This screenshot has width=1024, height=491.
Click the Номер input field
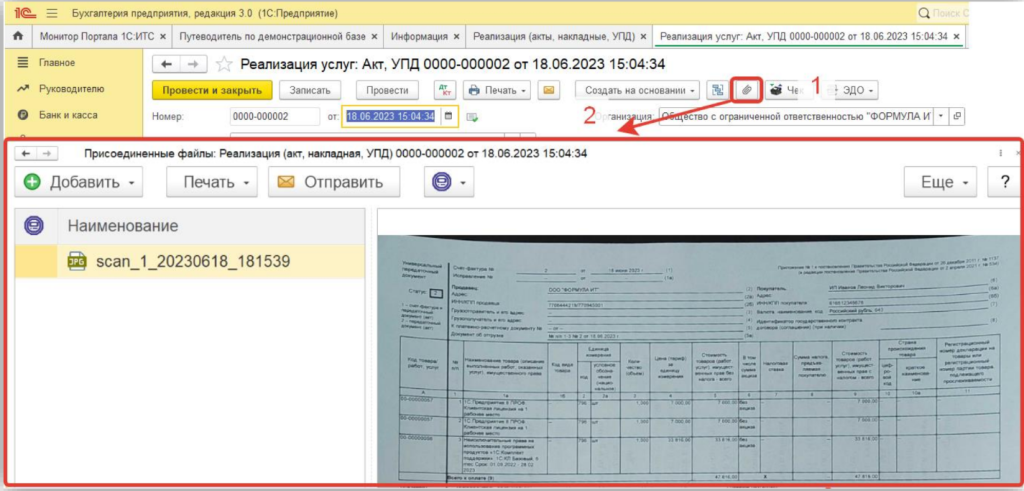click(275, 116)
